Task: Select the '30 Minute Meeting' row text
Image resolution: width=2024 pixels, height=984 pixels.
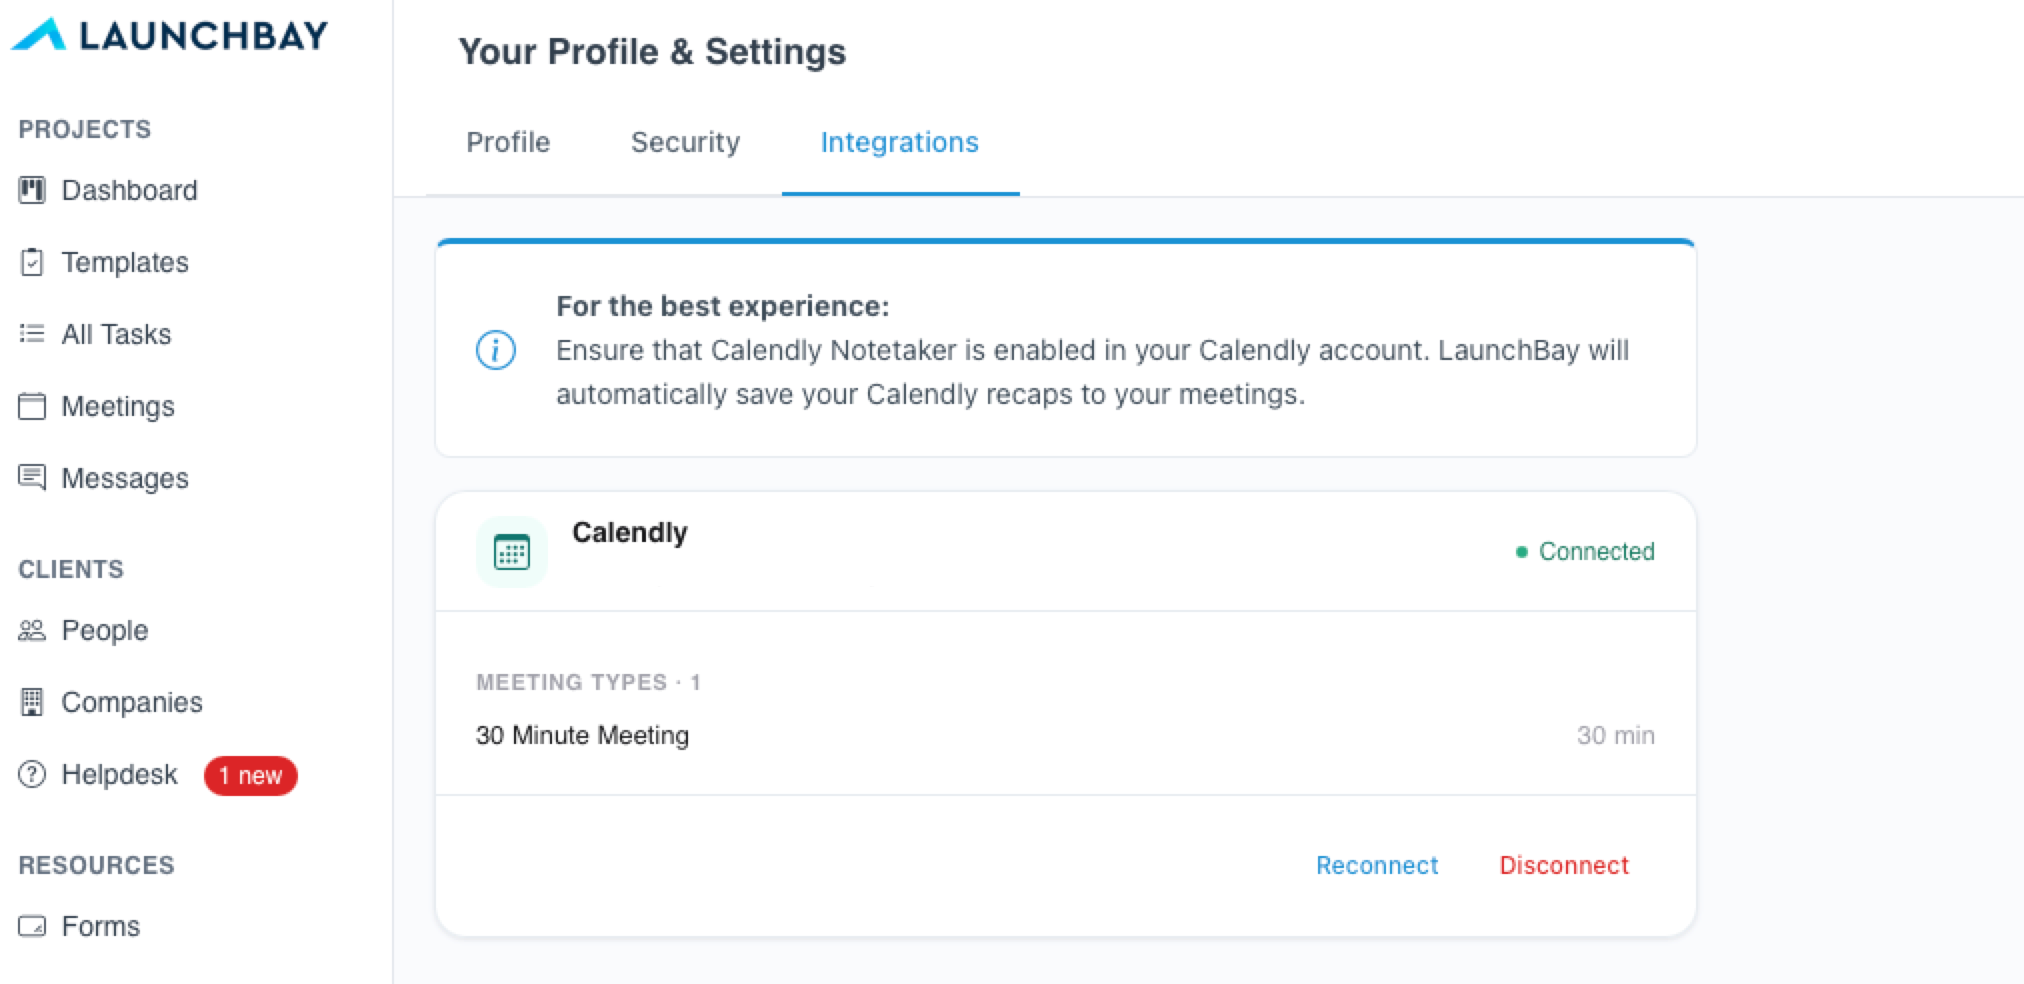Action: (x=582, y=735)
